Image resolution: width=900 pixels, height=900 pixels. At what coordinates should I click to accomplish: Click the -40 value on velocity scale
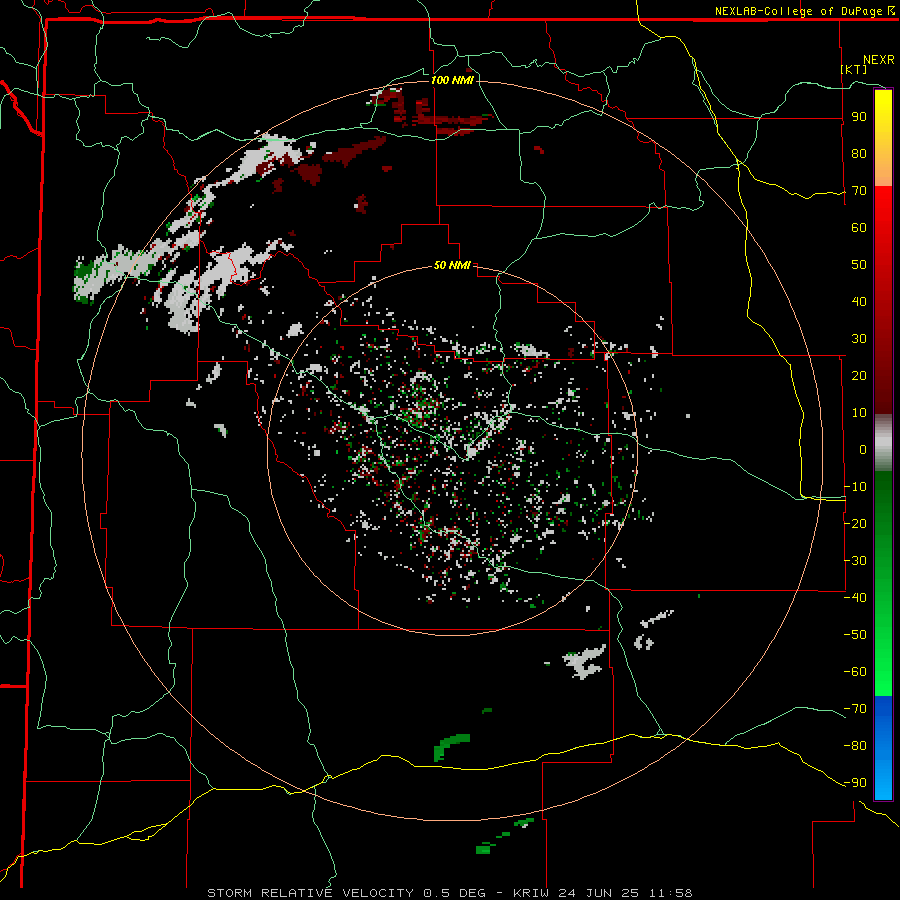(x=855, y=598)
